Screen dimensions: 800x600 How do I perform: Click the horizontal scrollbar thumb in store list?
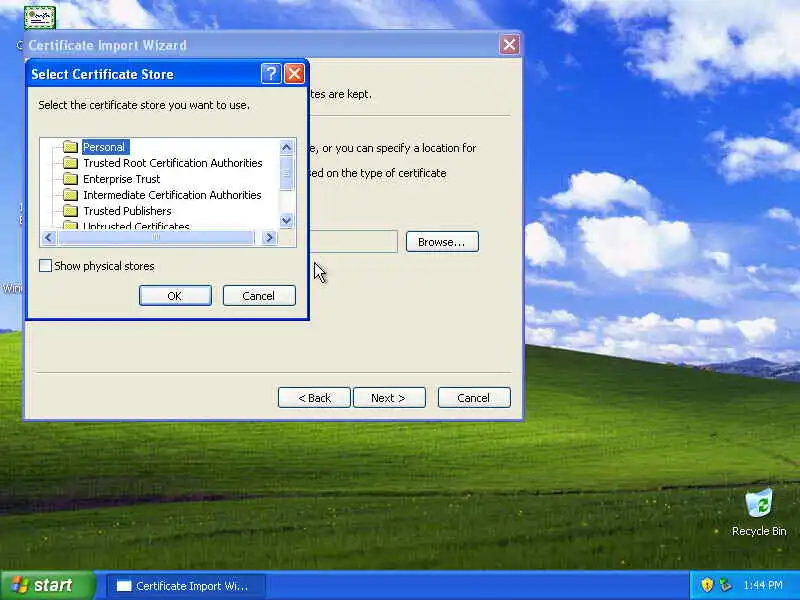pyautogui.click(x=156, y=237)
